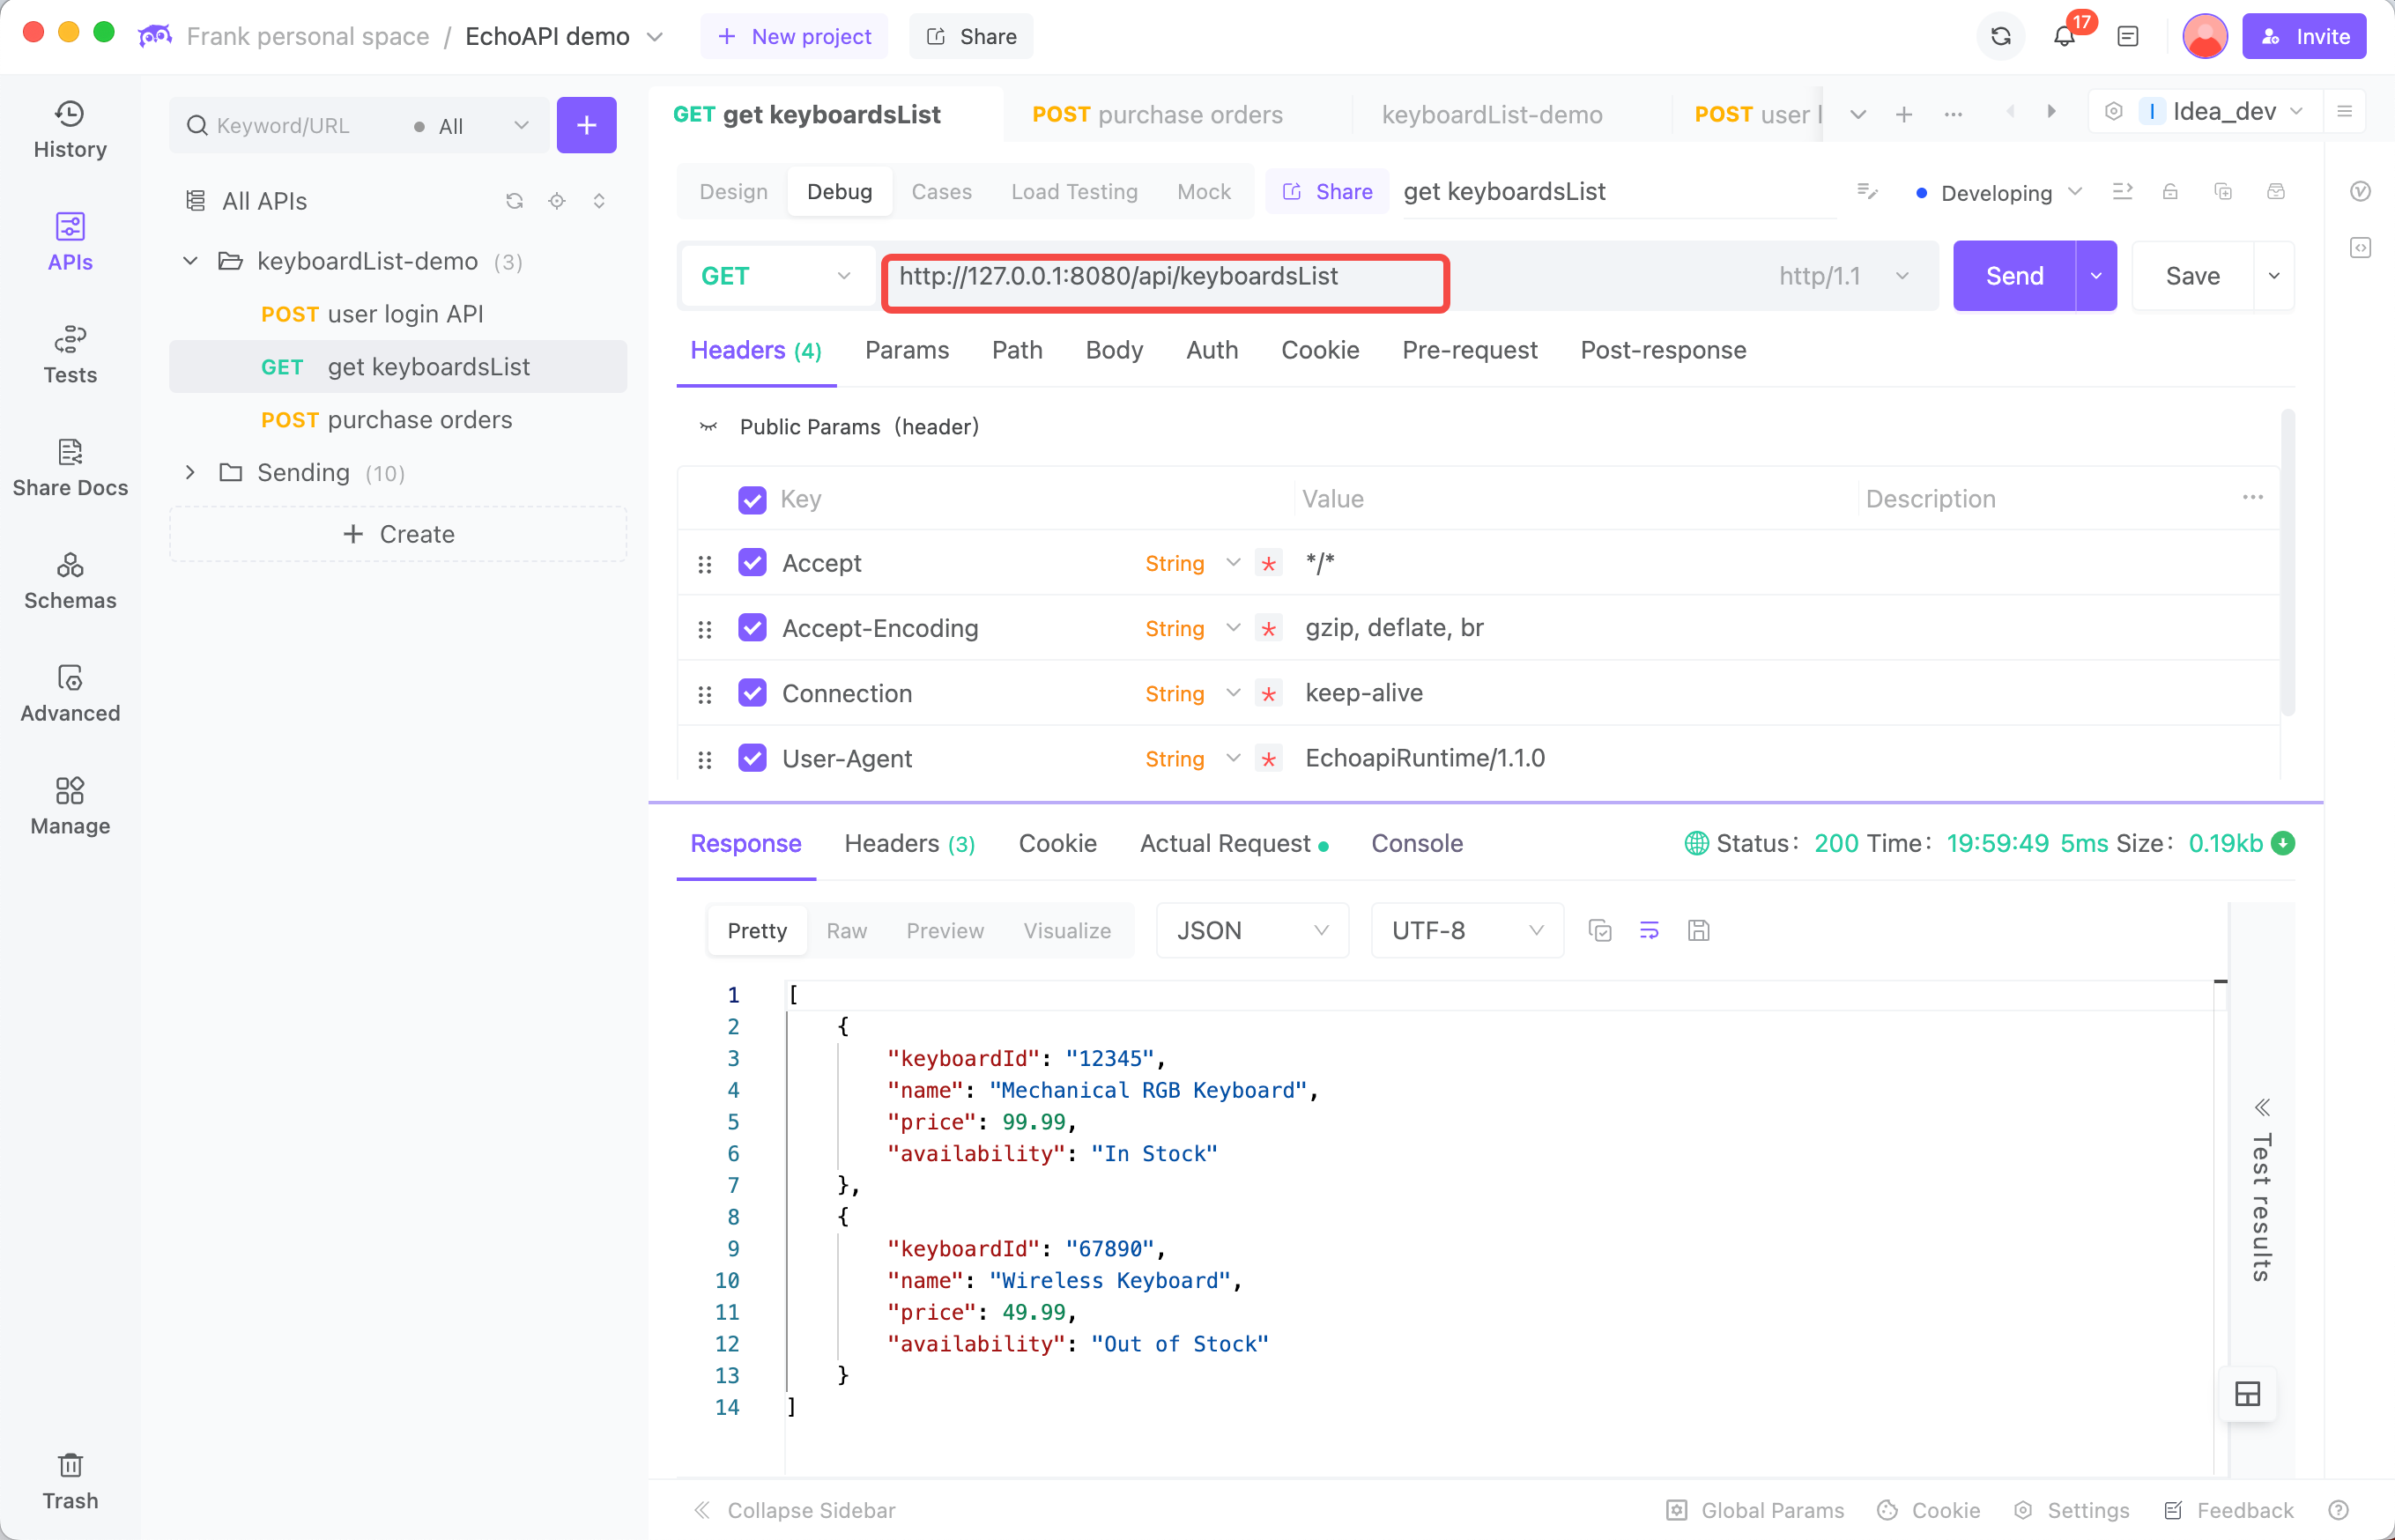
Task: Click the Invite button
Action: pos(2304,37)
